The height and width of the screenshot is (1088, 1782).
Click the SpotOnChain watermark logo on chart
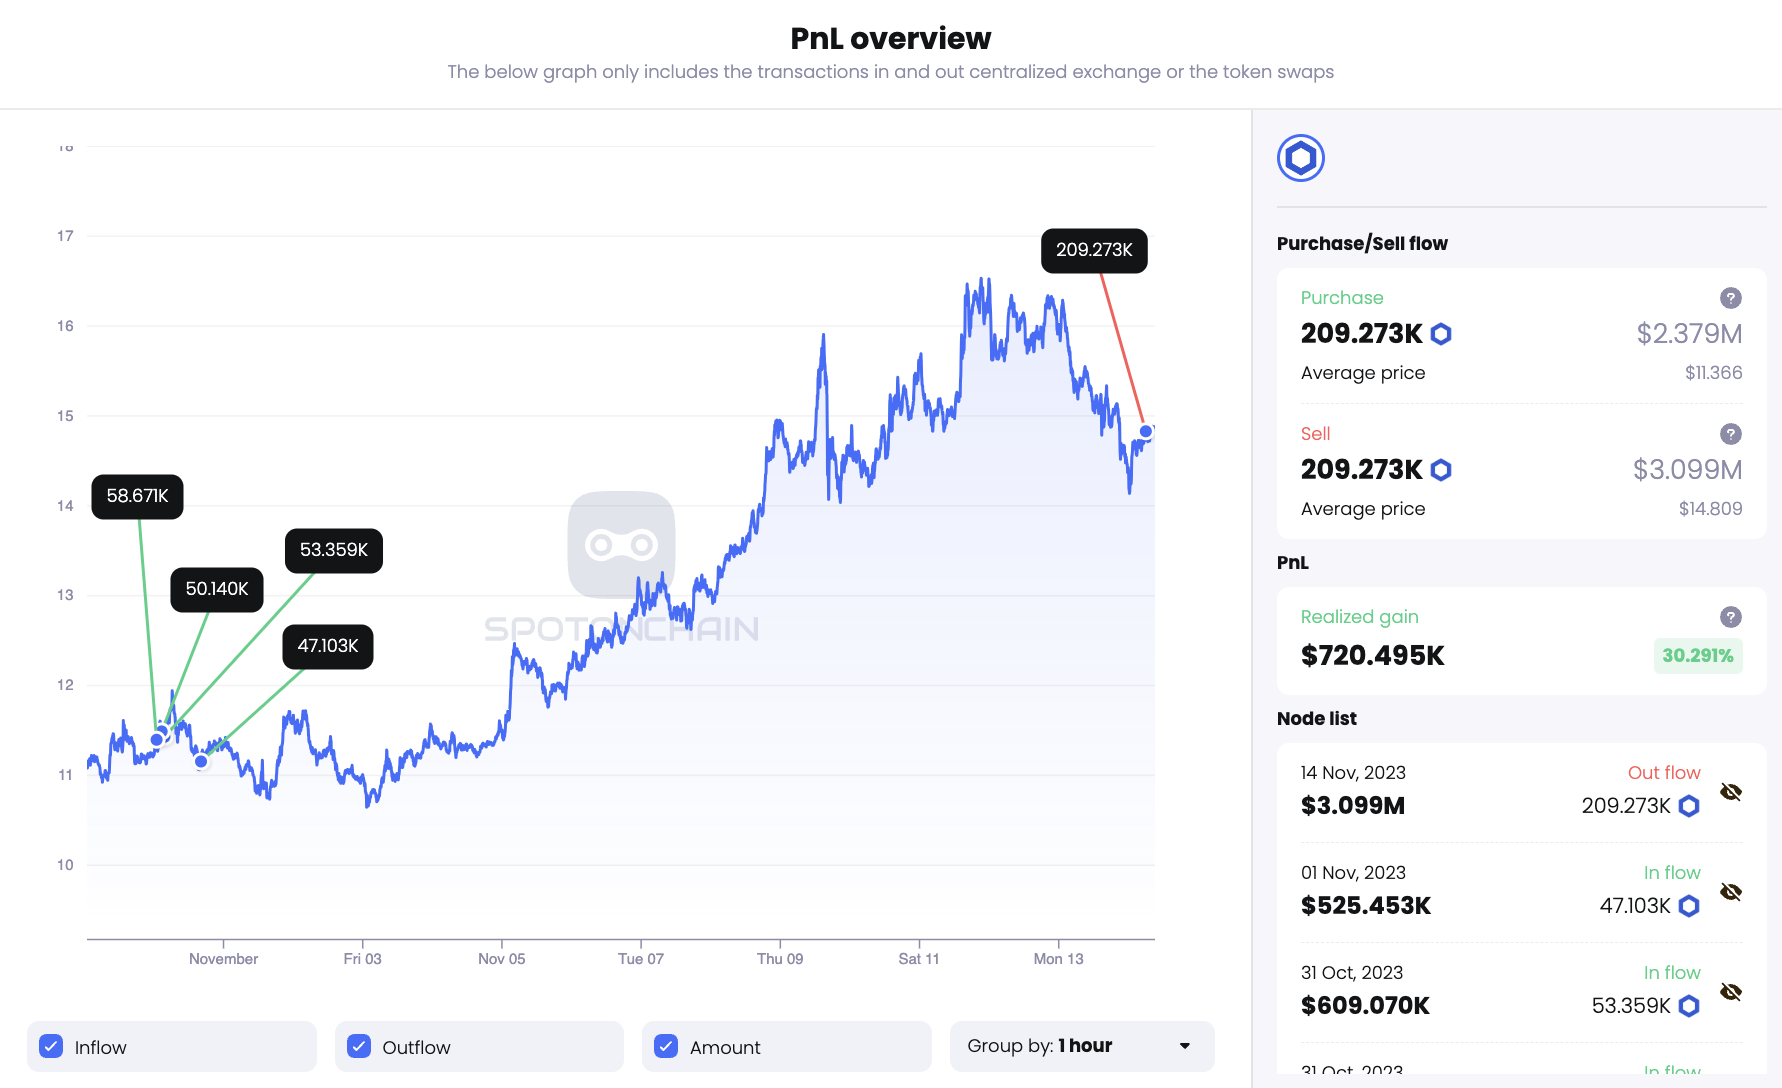click(x=621, y=546)
